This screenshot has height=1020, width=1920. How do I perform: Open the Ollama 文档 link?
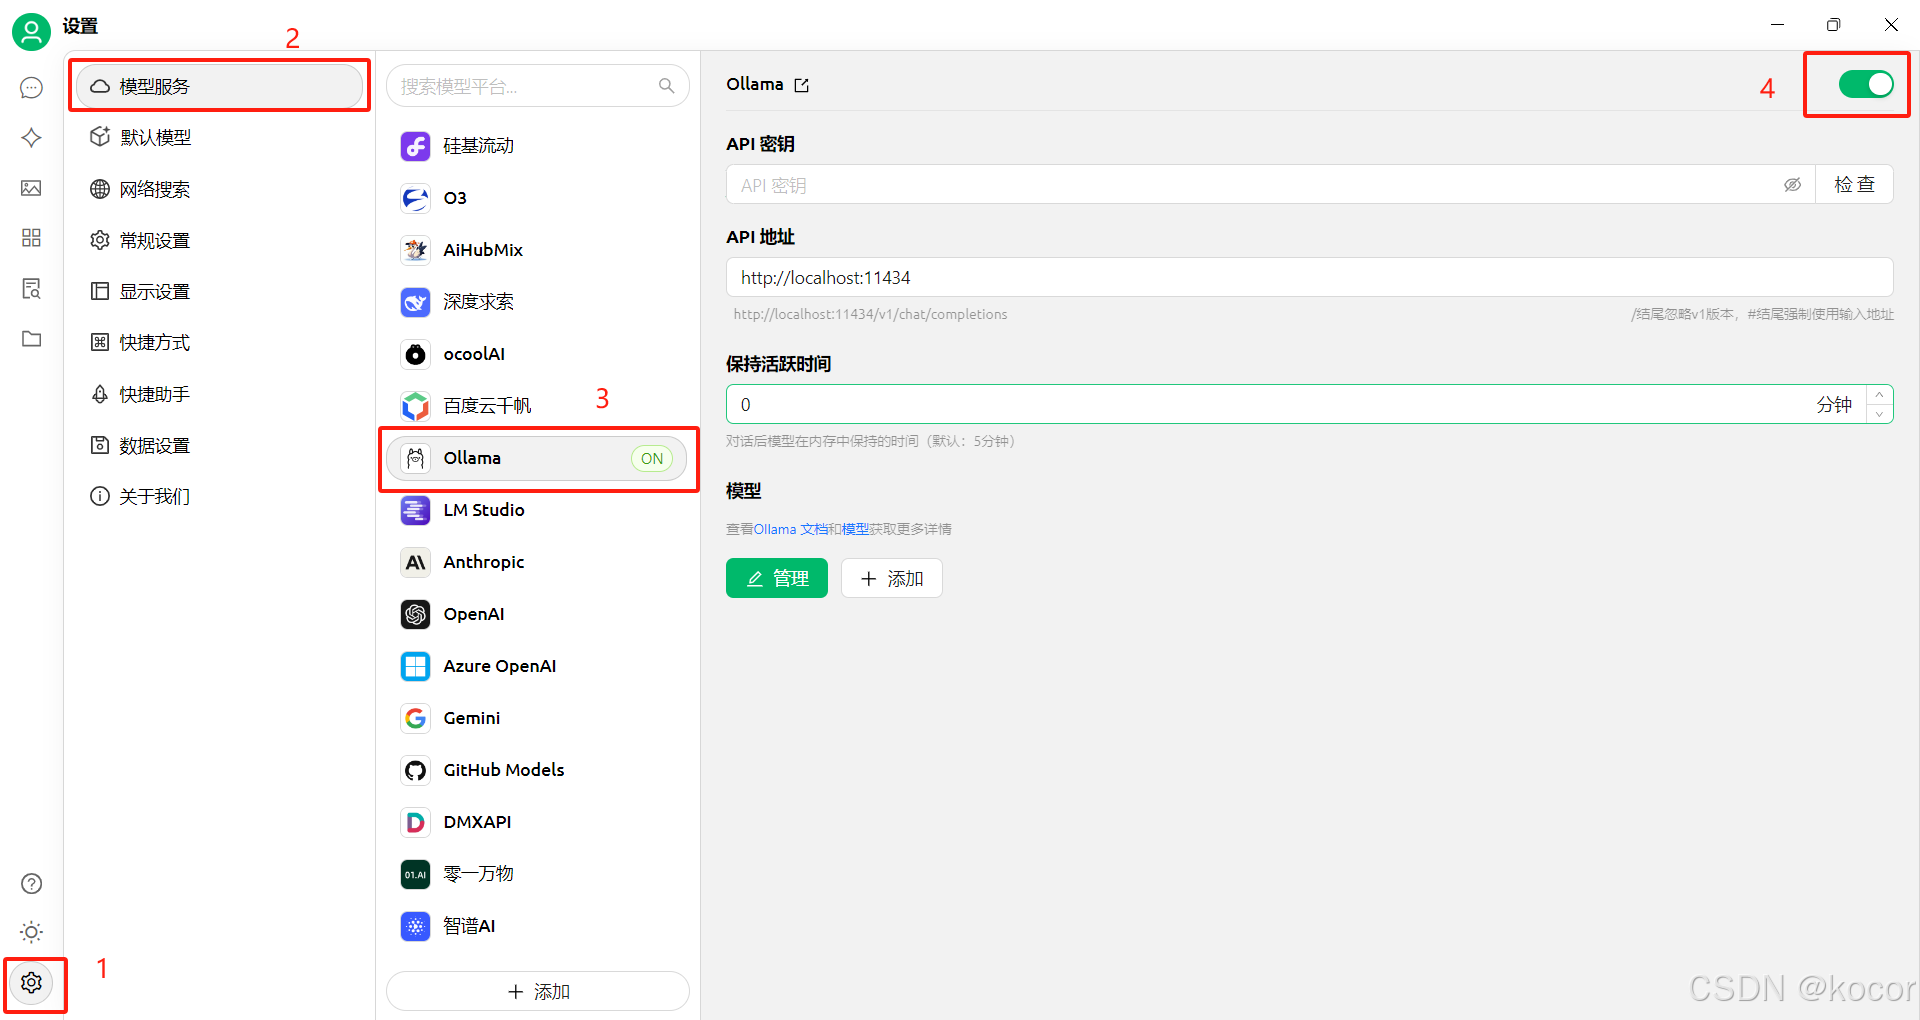[x=790, y=529]
